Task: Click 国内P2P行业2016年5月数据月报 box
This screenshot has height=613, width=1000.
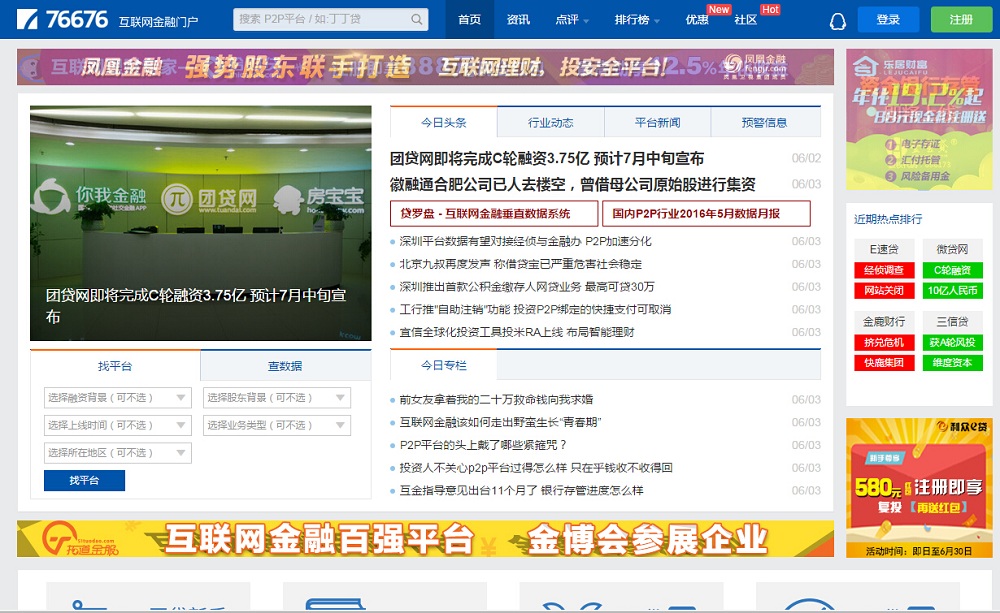Action: (706, 214)
